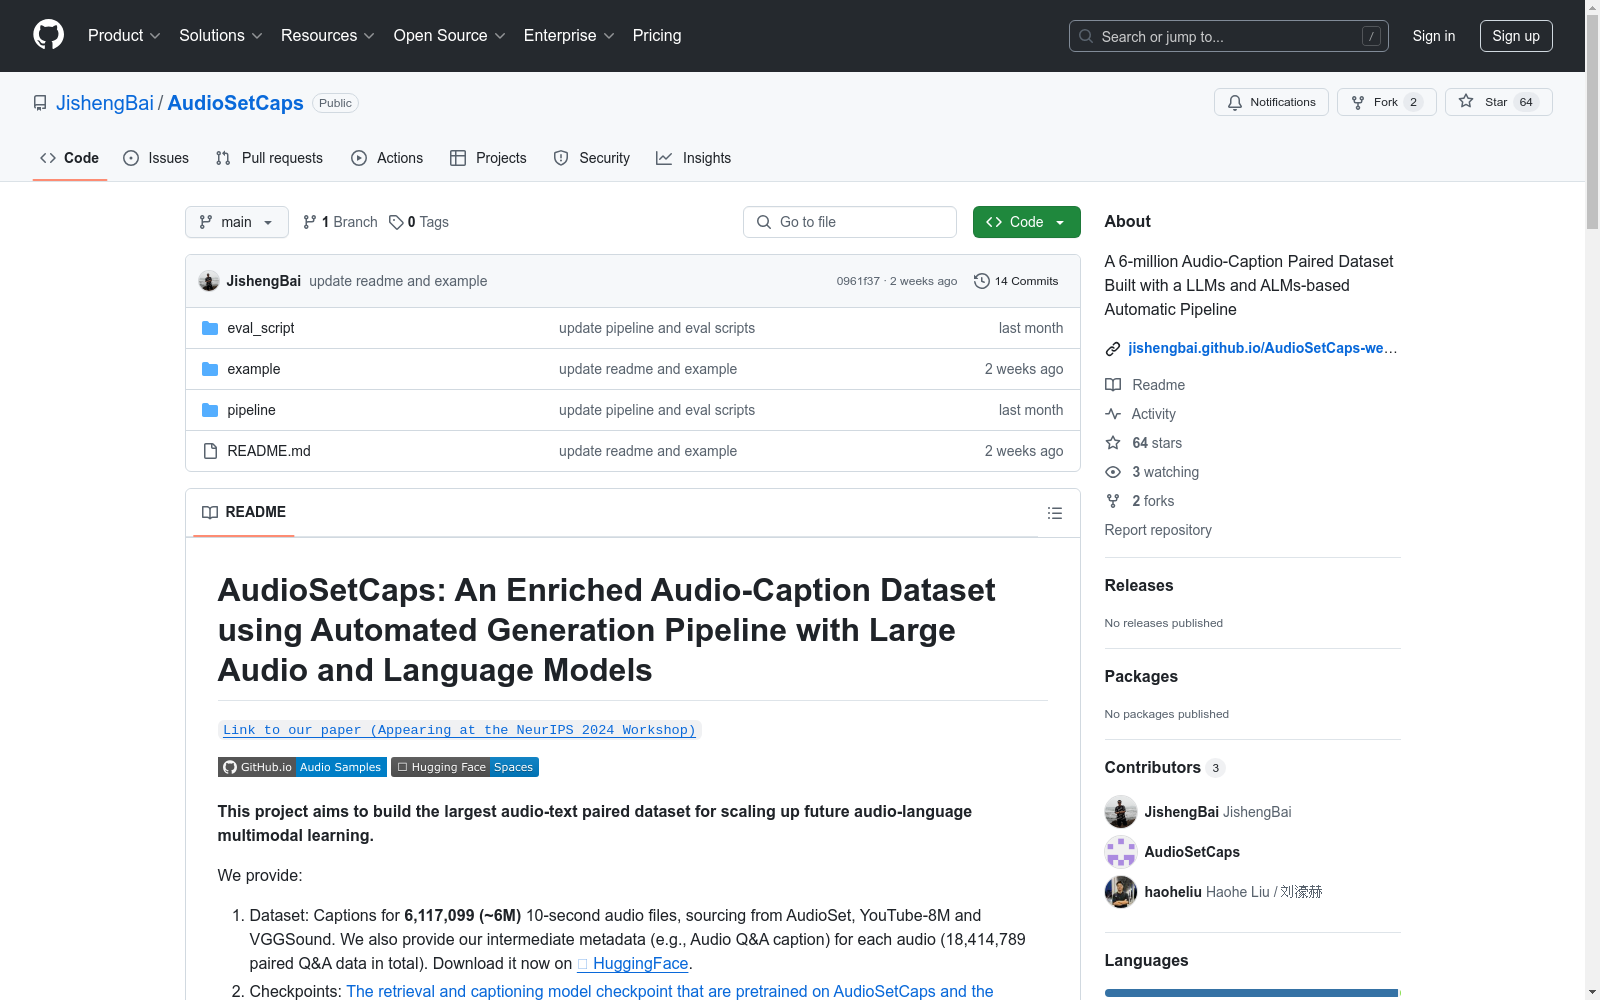Click the GitHub.io Audio Samples badge
Viewport: 1600px width, 1000px height.
pos(302,767)
